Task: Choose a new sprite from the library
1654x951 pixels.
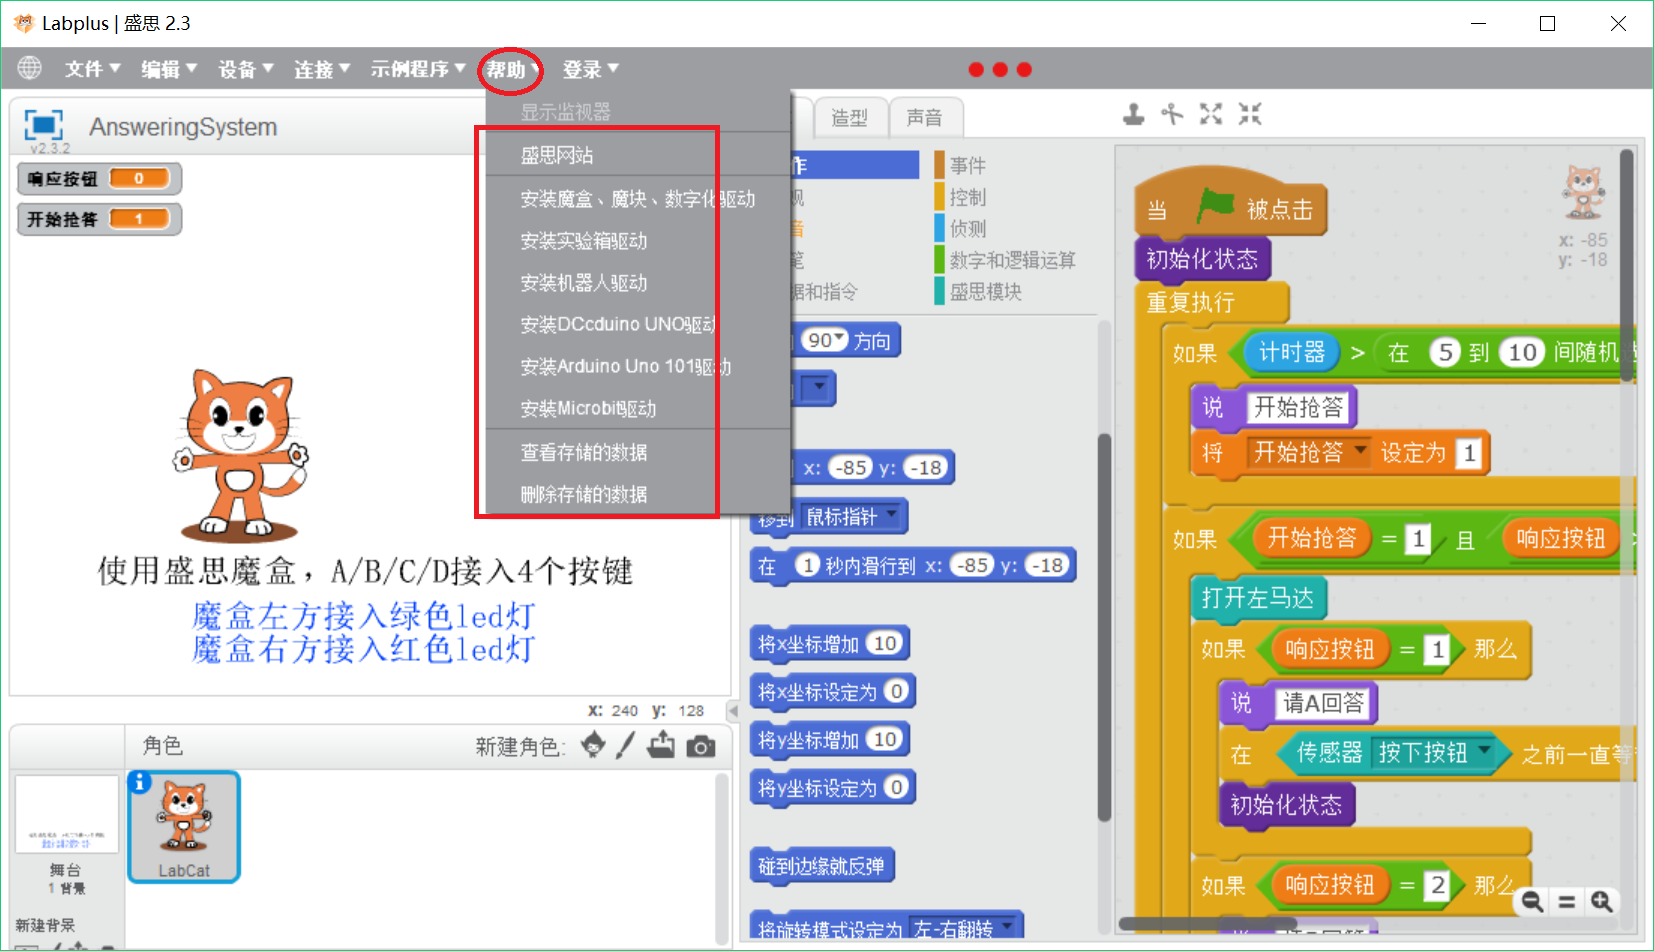Action: (x=593, y=745)
